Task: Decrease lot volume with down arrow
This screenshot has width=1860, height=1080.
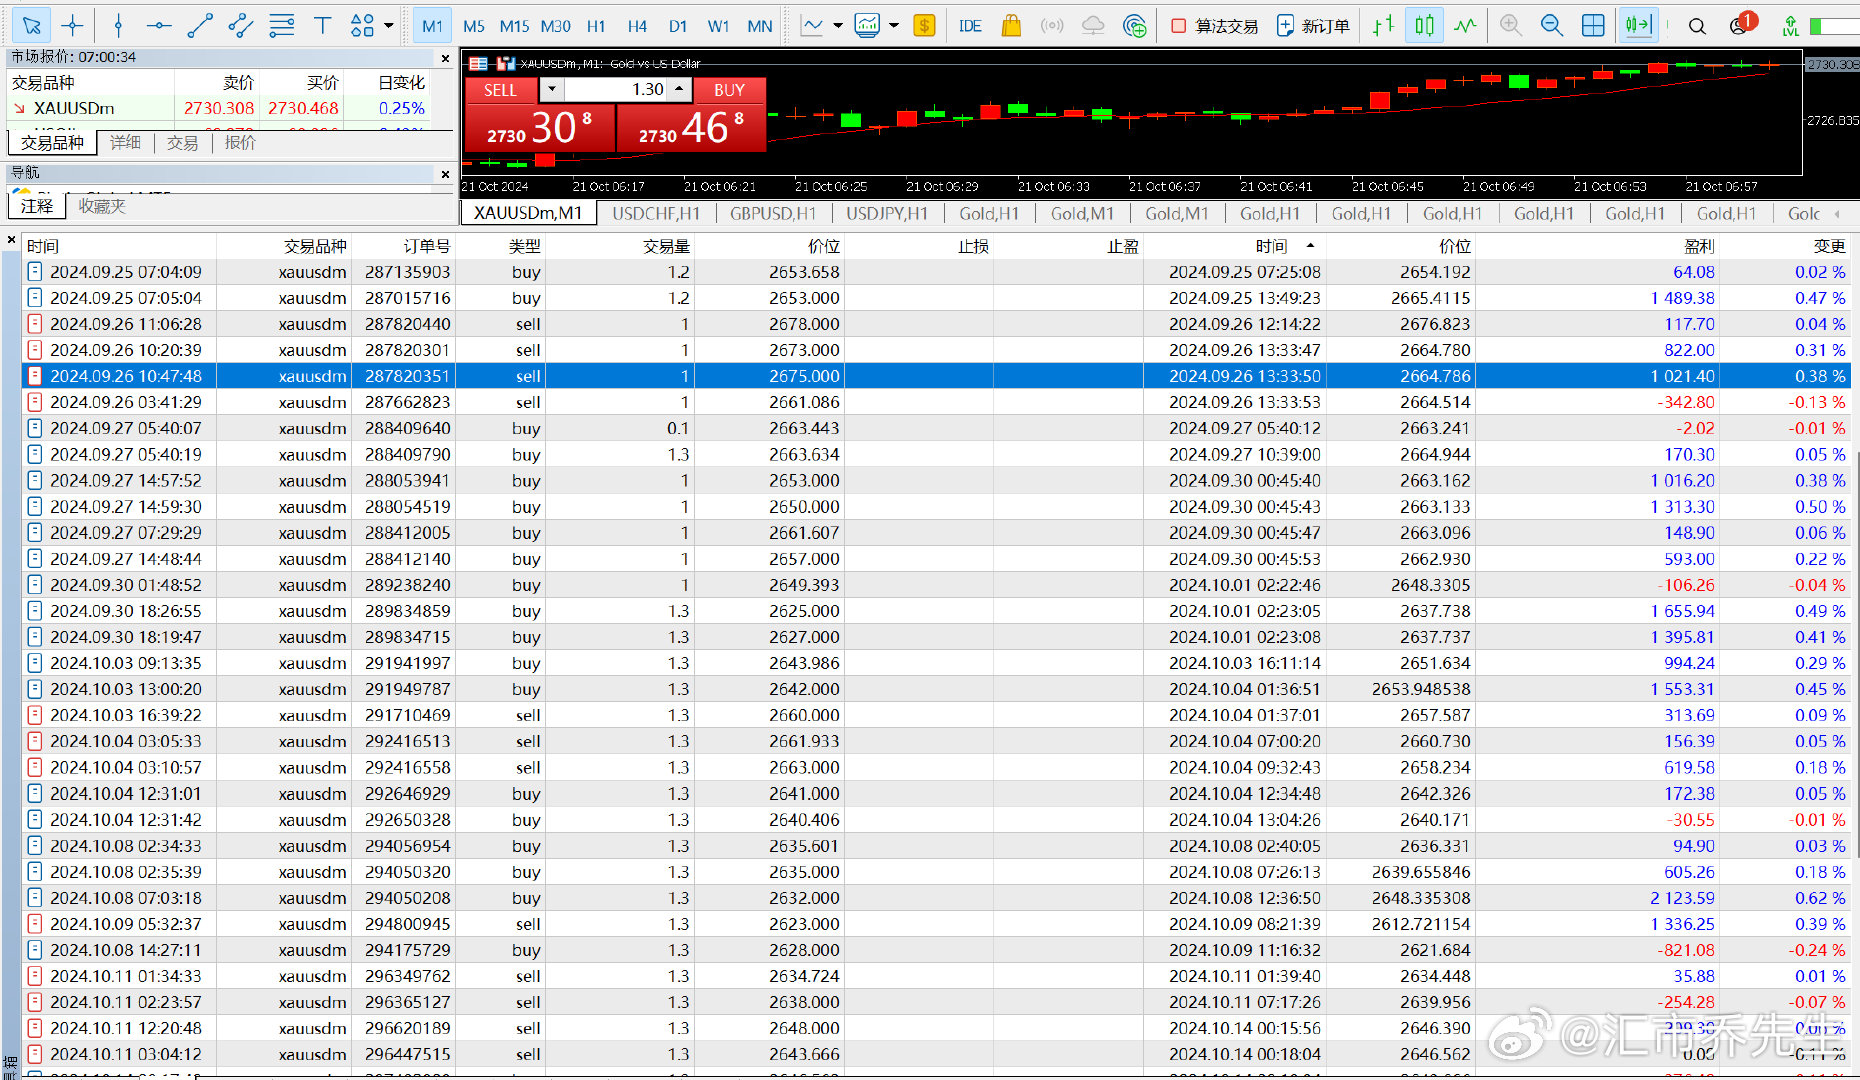Action: 551,89
